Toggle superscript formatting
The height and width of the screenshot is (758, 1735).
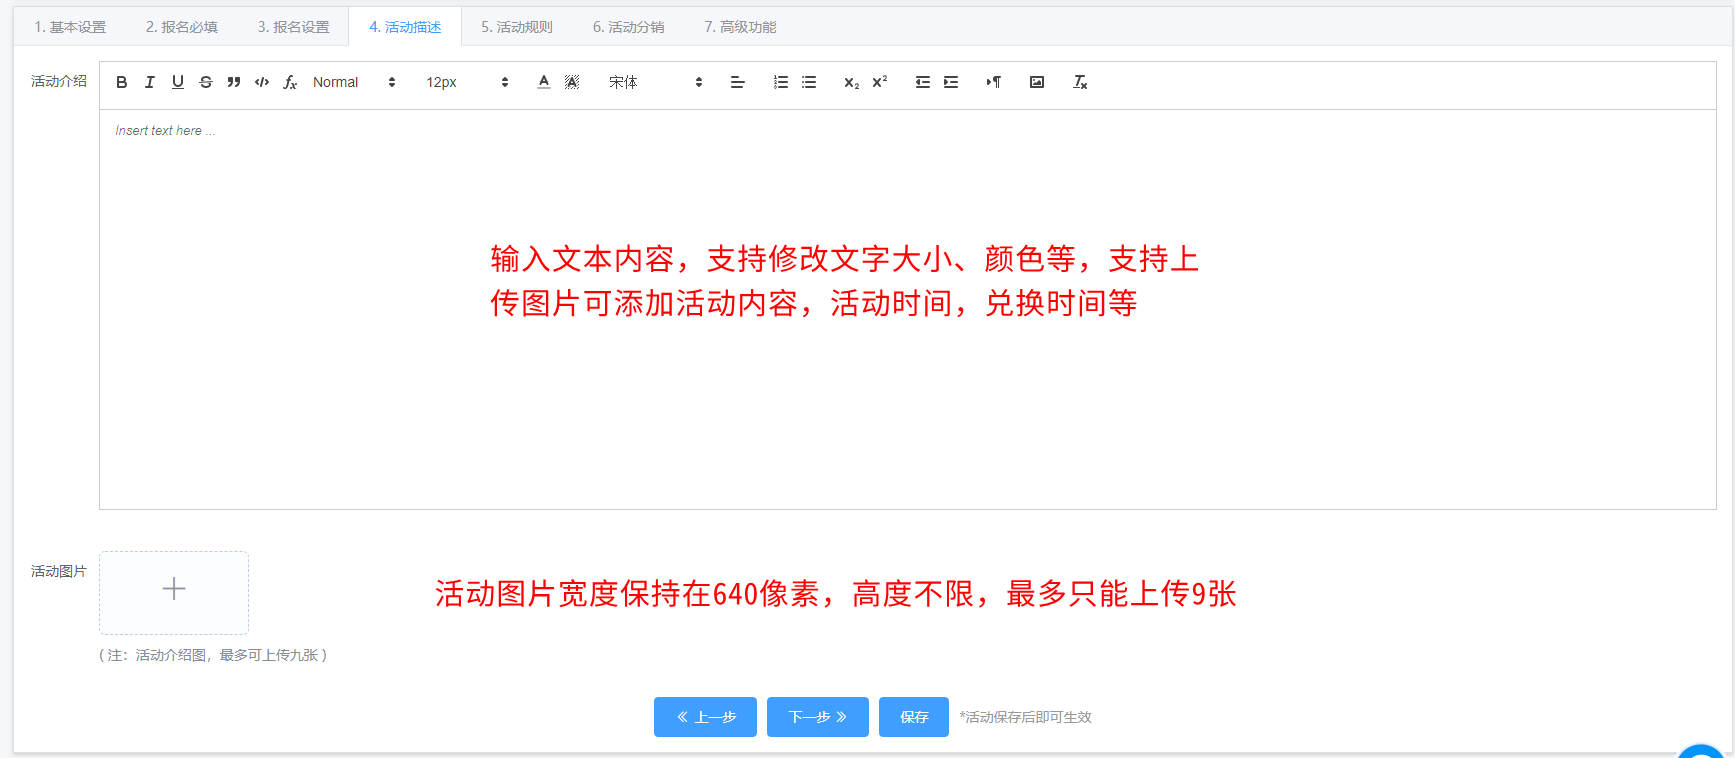[880, 82]
